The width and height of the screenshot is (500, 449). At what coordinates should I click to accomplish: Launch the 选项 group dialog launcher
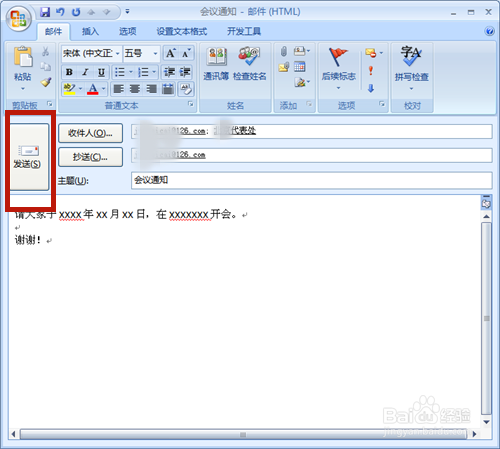click(x=382, y=104)
